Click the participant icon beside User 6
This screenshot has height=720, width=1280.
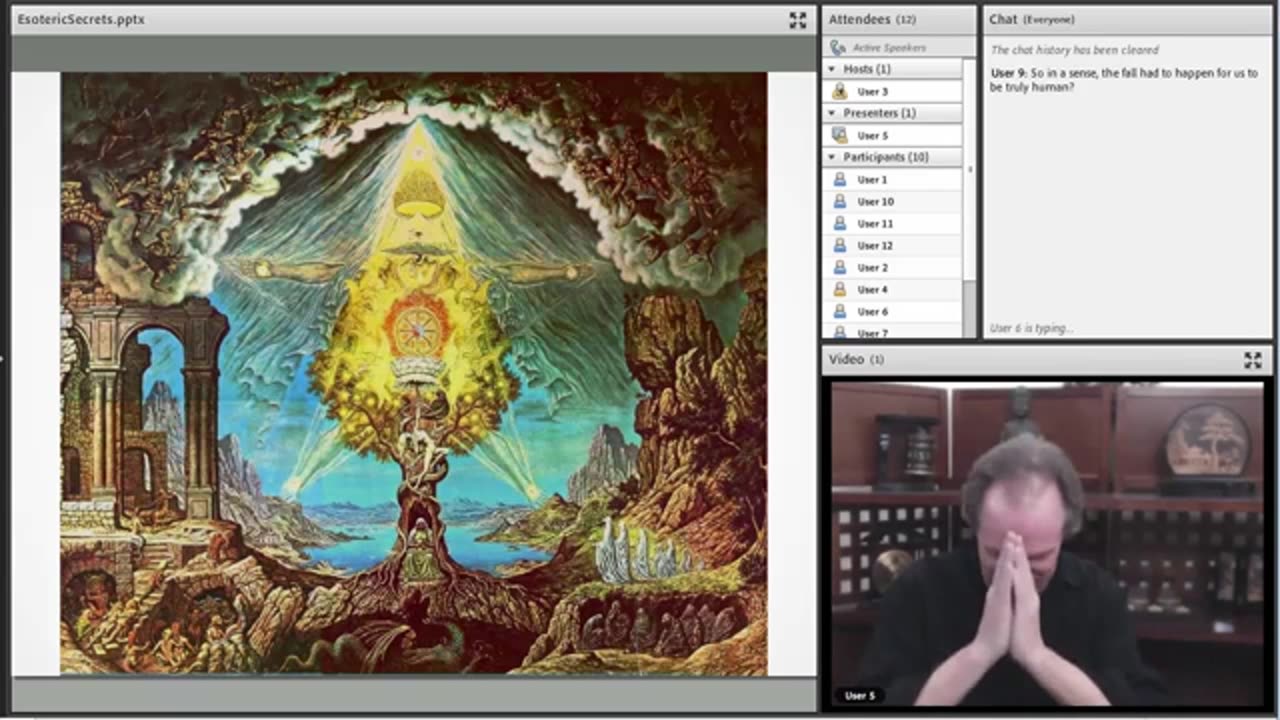click(840, 311)
